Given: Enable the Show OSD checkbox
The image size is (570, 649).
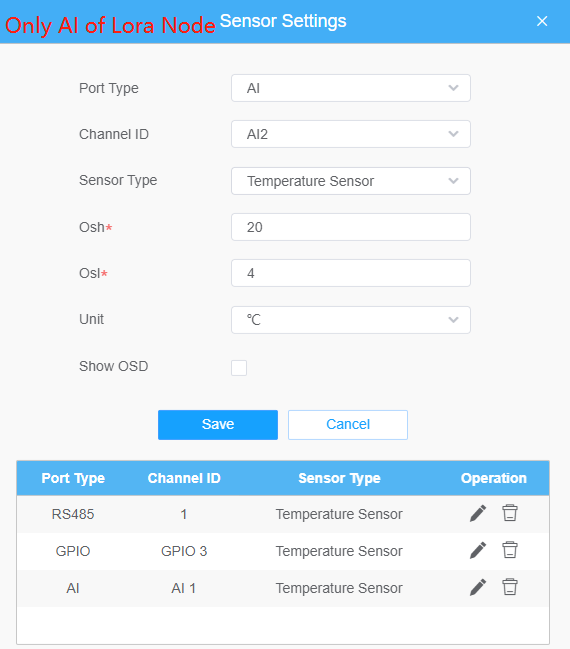Looking at the screenshot, I should coord(239,368).
